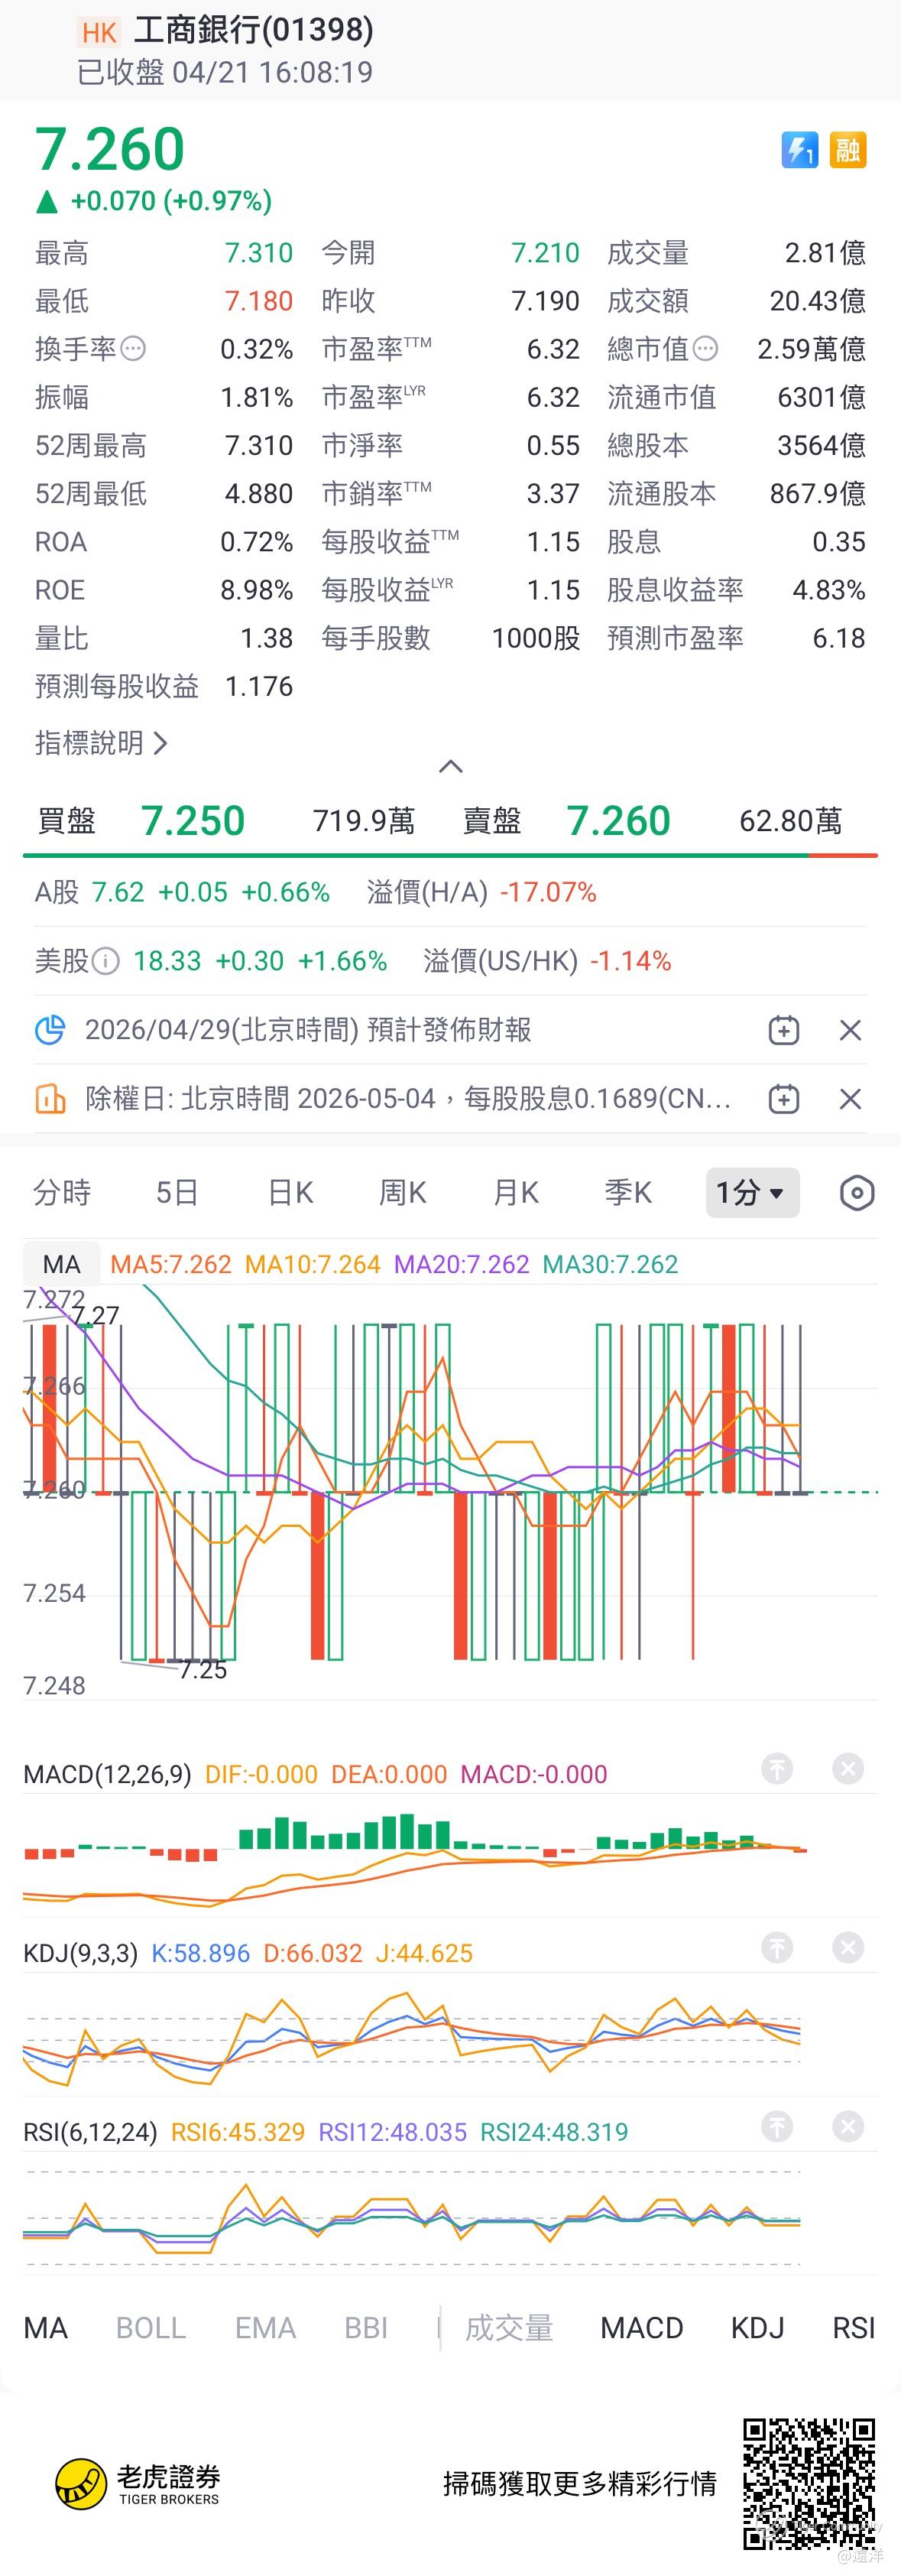Screen dimensions: 901x2576
Task: Tap RSI(6,12,24) panel title
Action: (x=90, y=2132)
